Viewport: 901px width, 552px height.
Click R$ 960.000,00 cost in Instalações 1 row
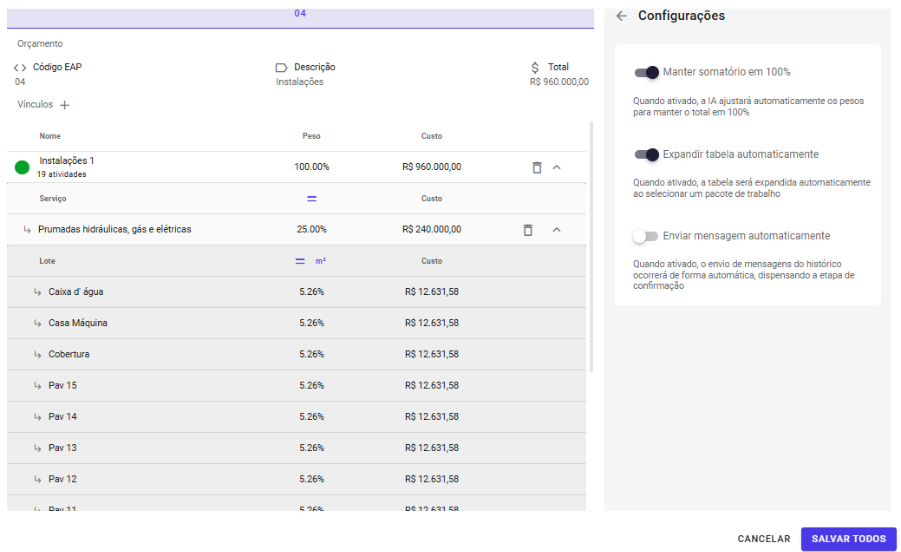point(432,167)
